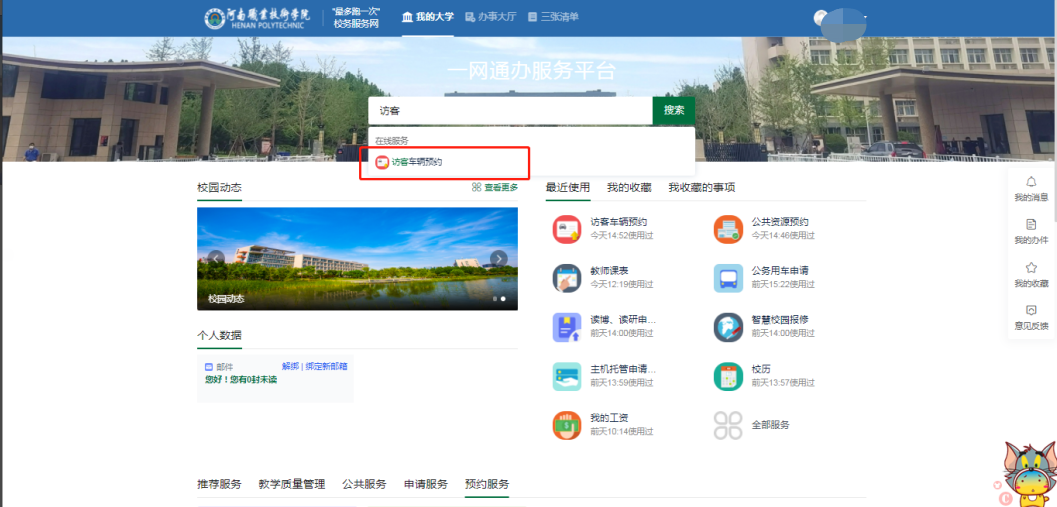Open the 教师课表 icon

tap(567, 278)
